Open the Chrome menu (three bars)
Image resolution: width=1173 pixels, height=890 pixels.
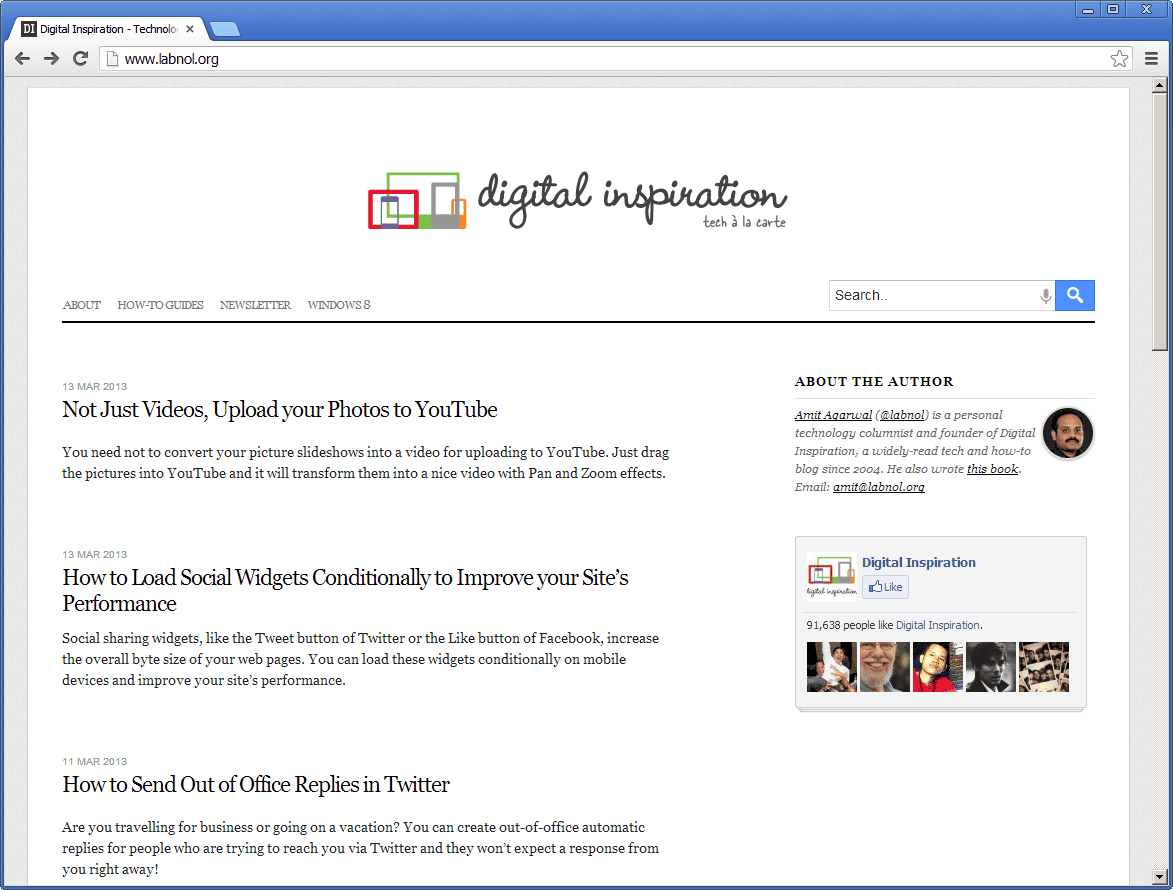(x=1151, y=58)
